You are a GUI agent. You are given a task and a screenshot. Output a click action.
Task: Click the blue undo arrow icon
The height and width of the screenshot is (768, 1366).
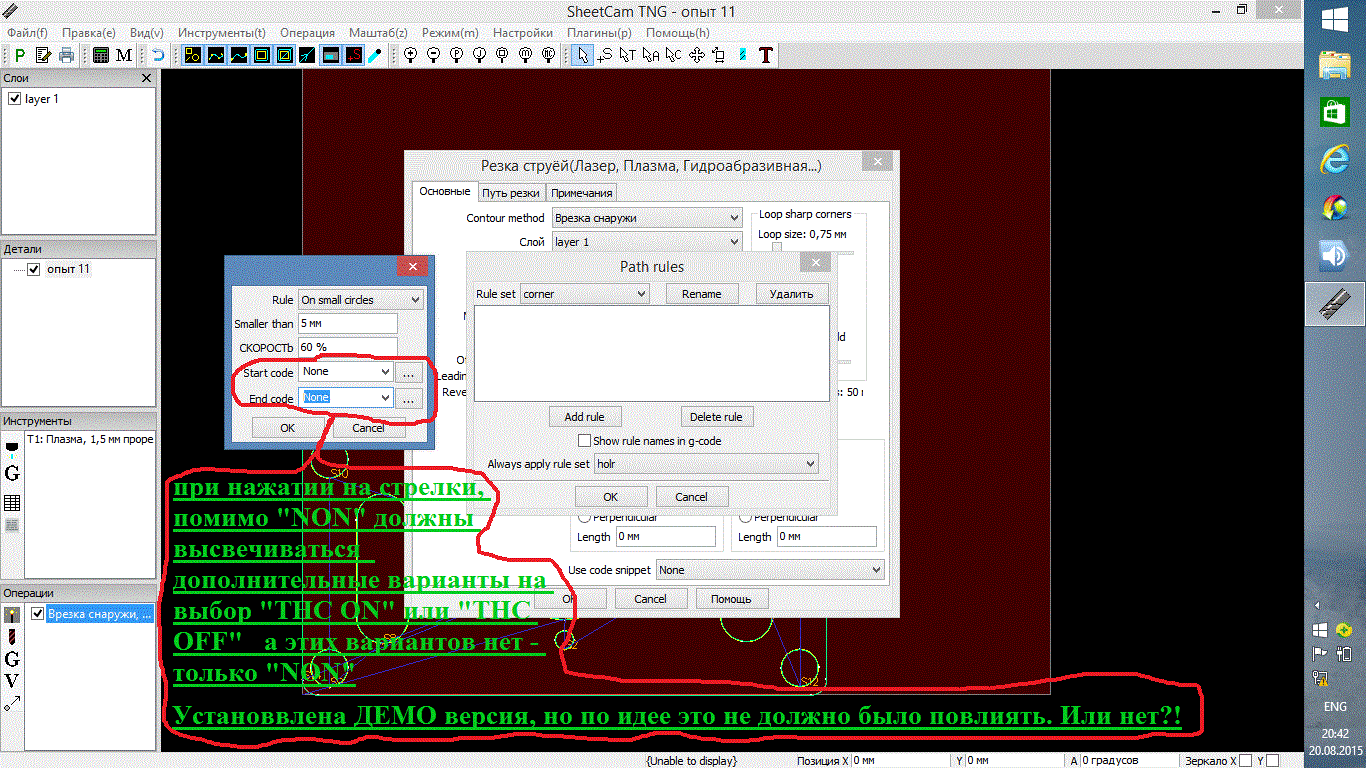(158, 55)
